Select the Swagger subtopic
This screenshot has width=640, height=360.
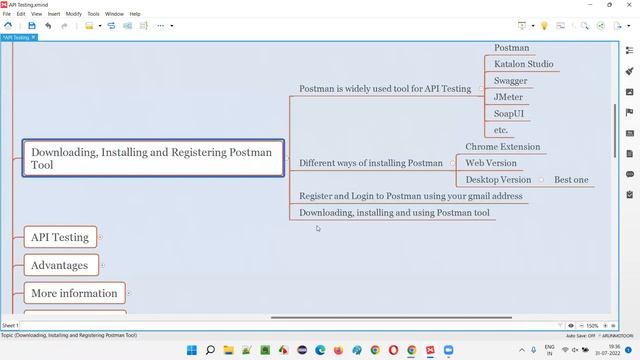click(511, 81)
